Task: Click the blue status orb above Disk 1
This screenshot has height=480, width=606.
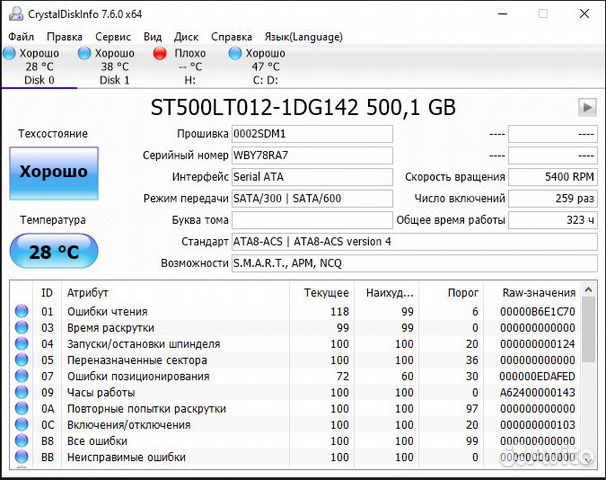Action: click(84, 53)
